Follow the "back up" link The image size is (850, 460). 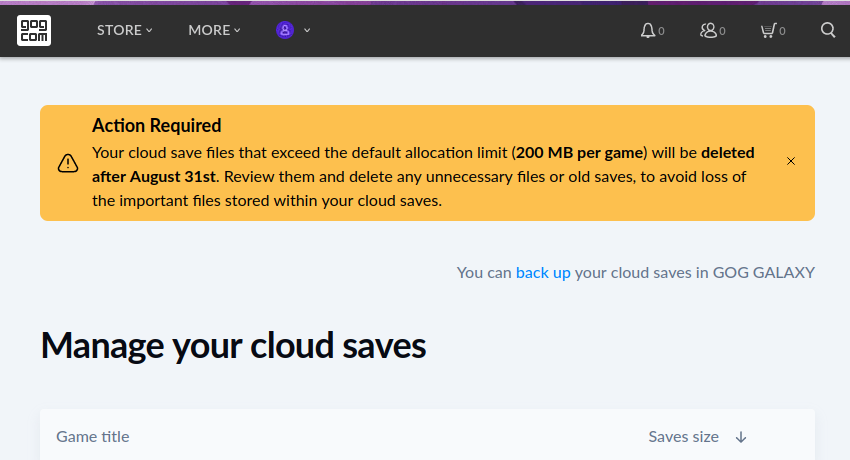543,272
